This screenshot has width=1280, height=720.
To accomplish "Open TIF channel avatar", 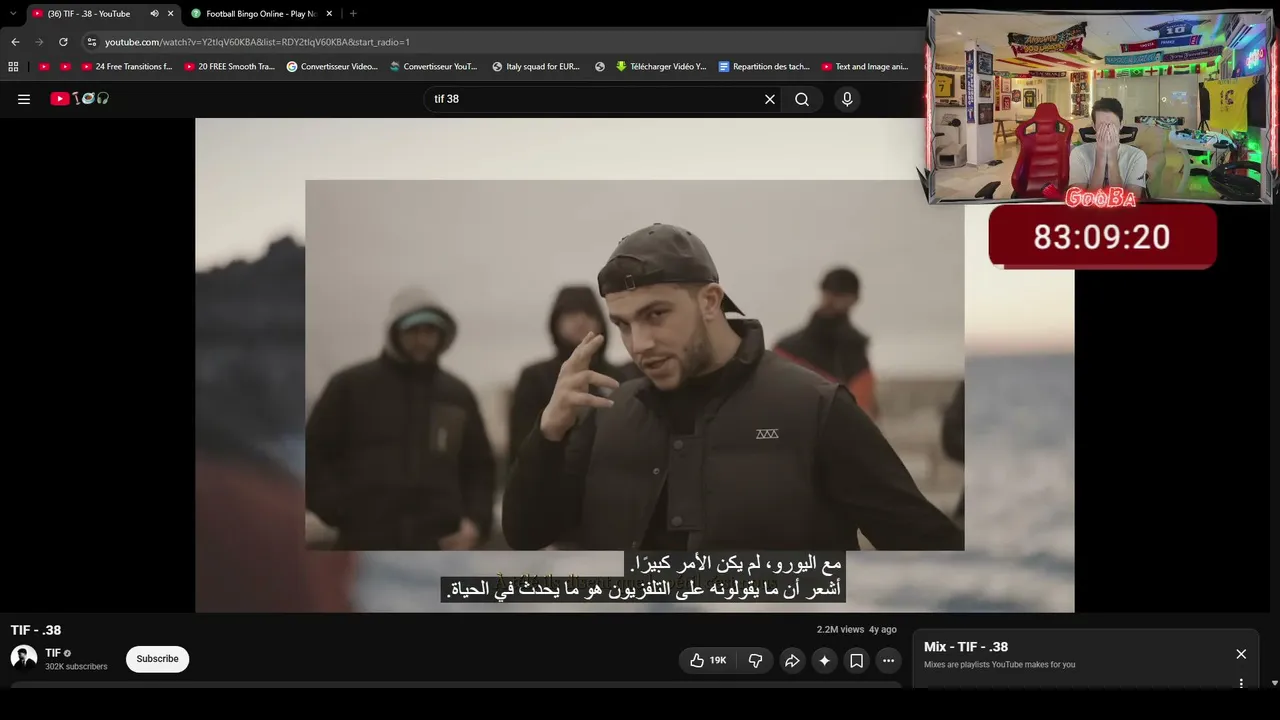I will click(x=24, y=658).
